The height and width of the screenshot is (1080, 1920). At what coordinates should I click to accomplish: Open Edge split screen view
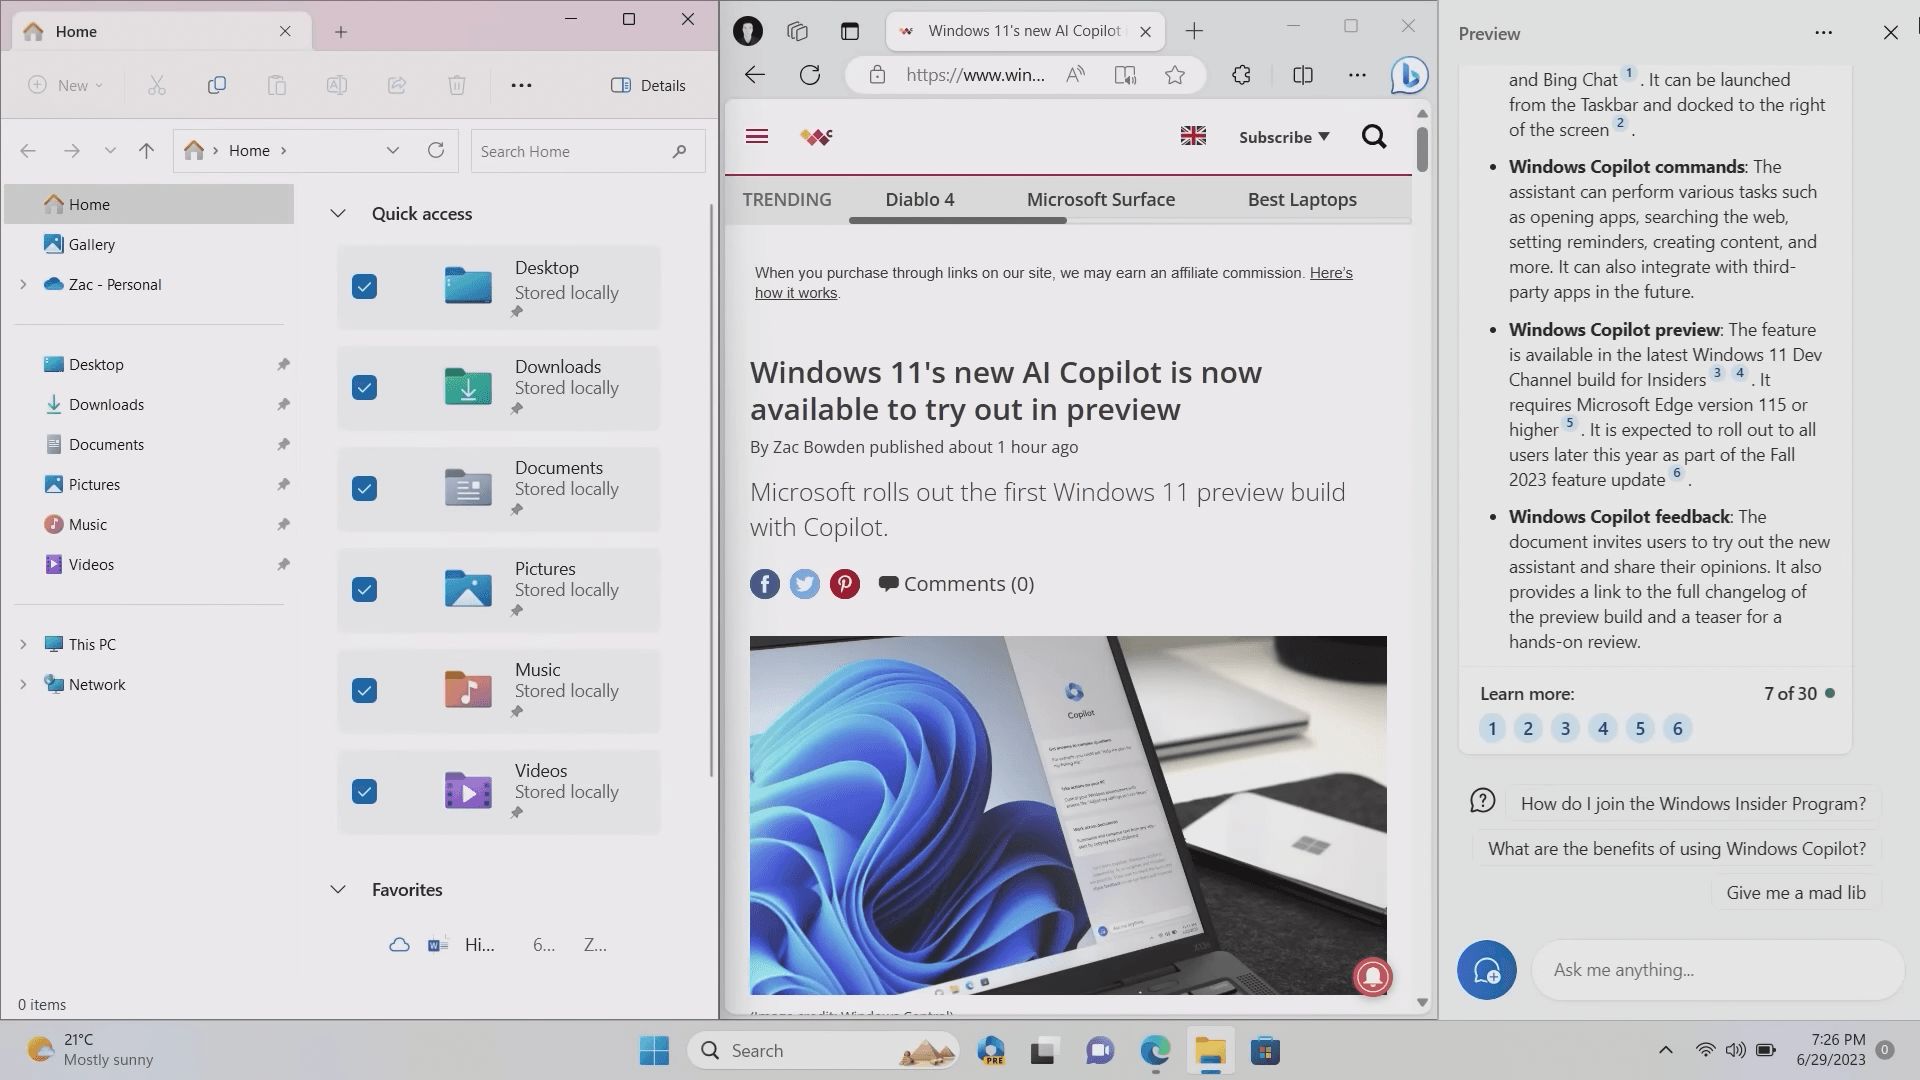[x=1301, y=74]
